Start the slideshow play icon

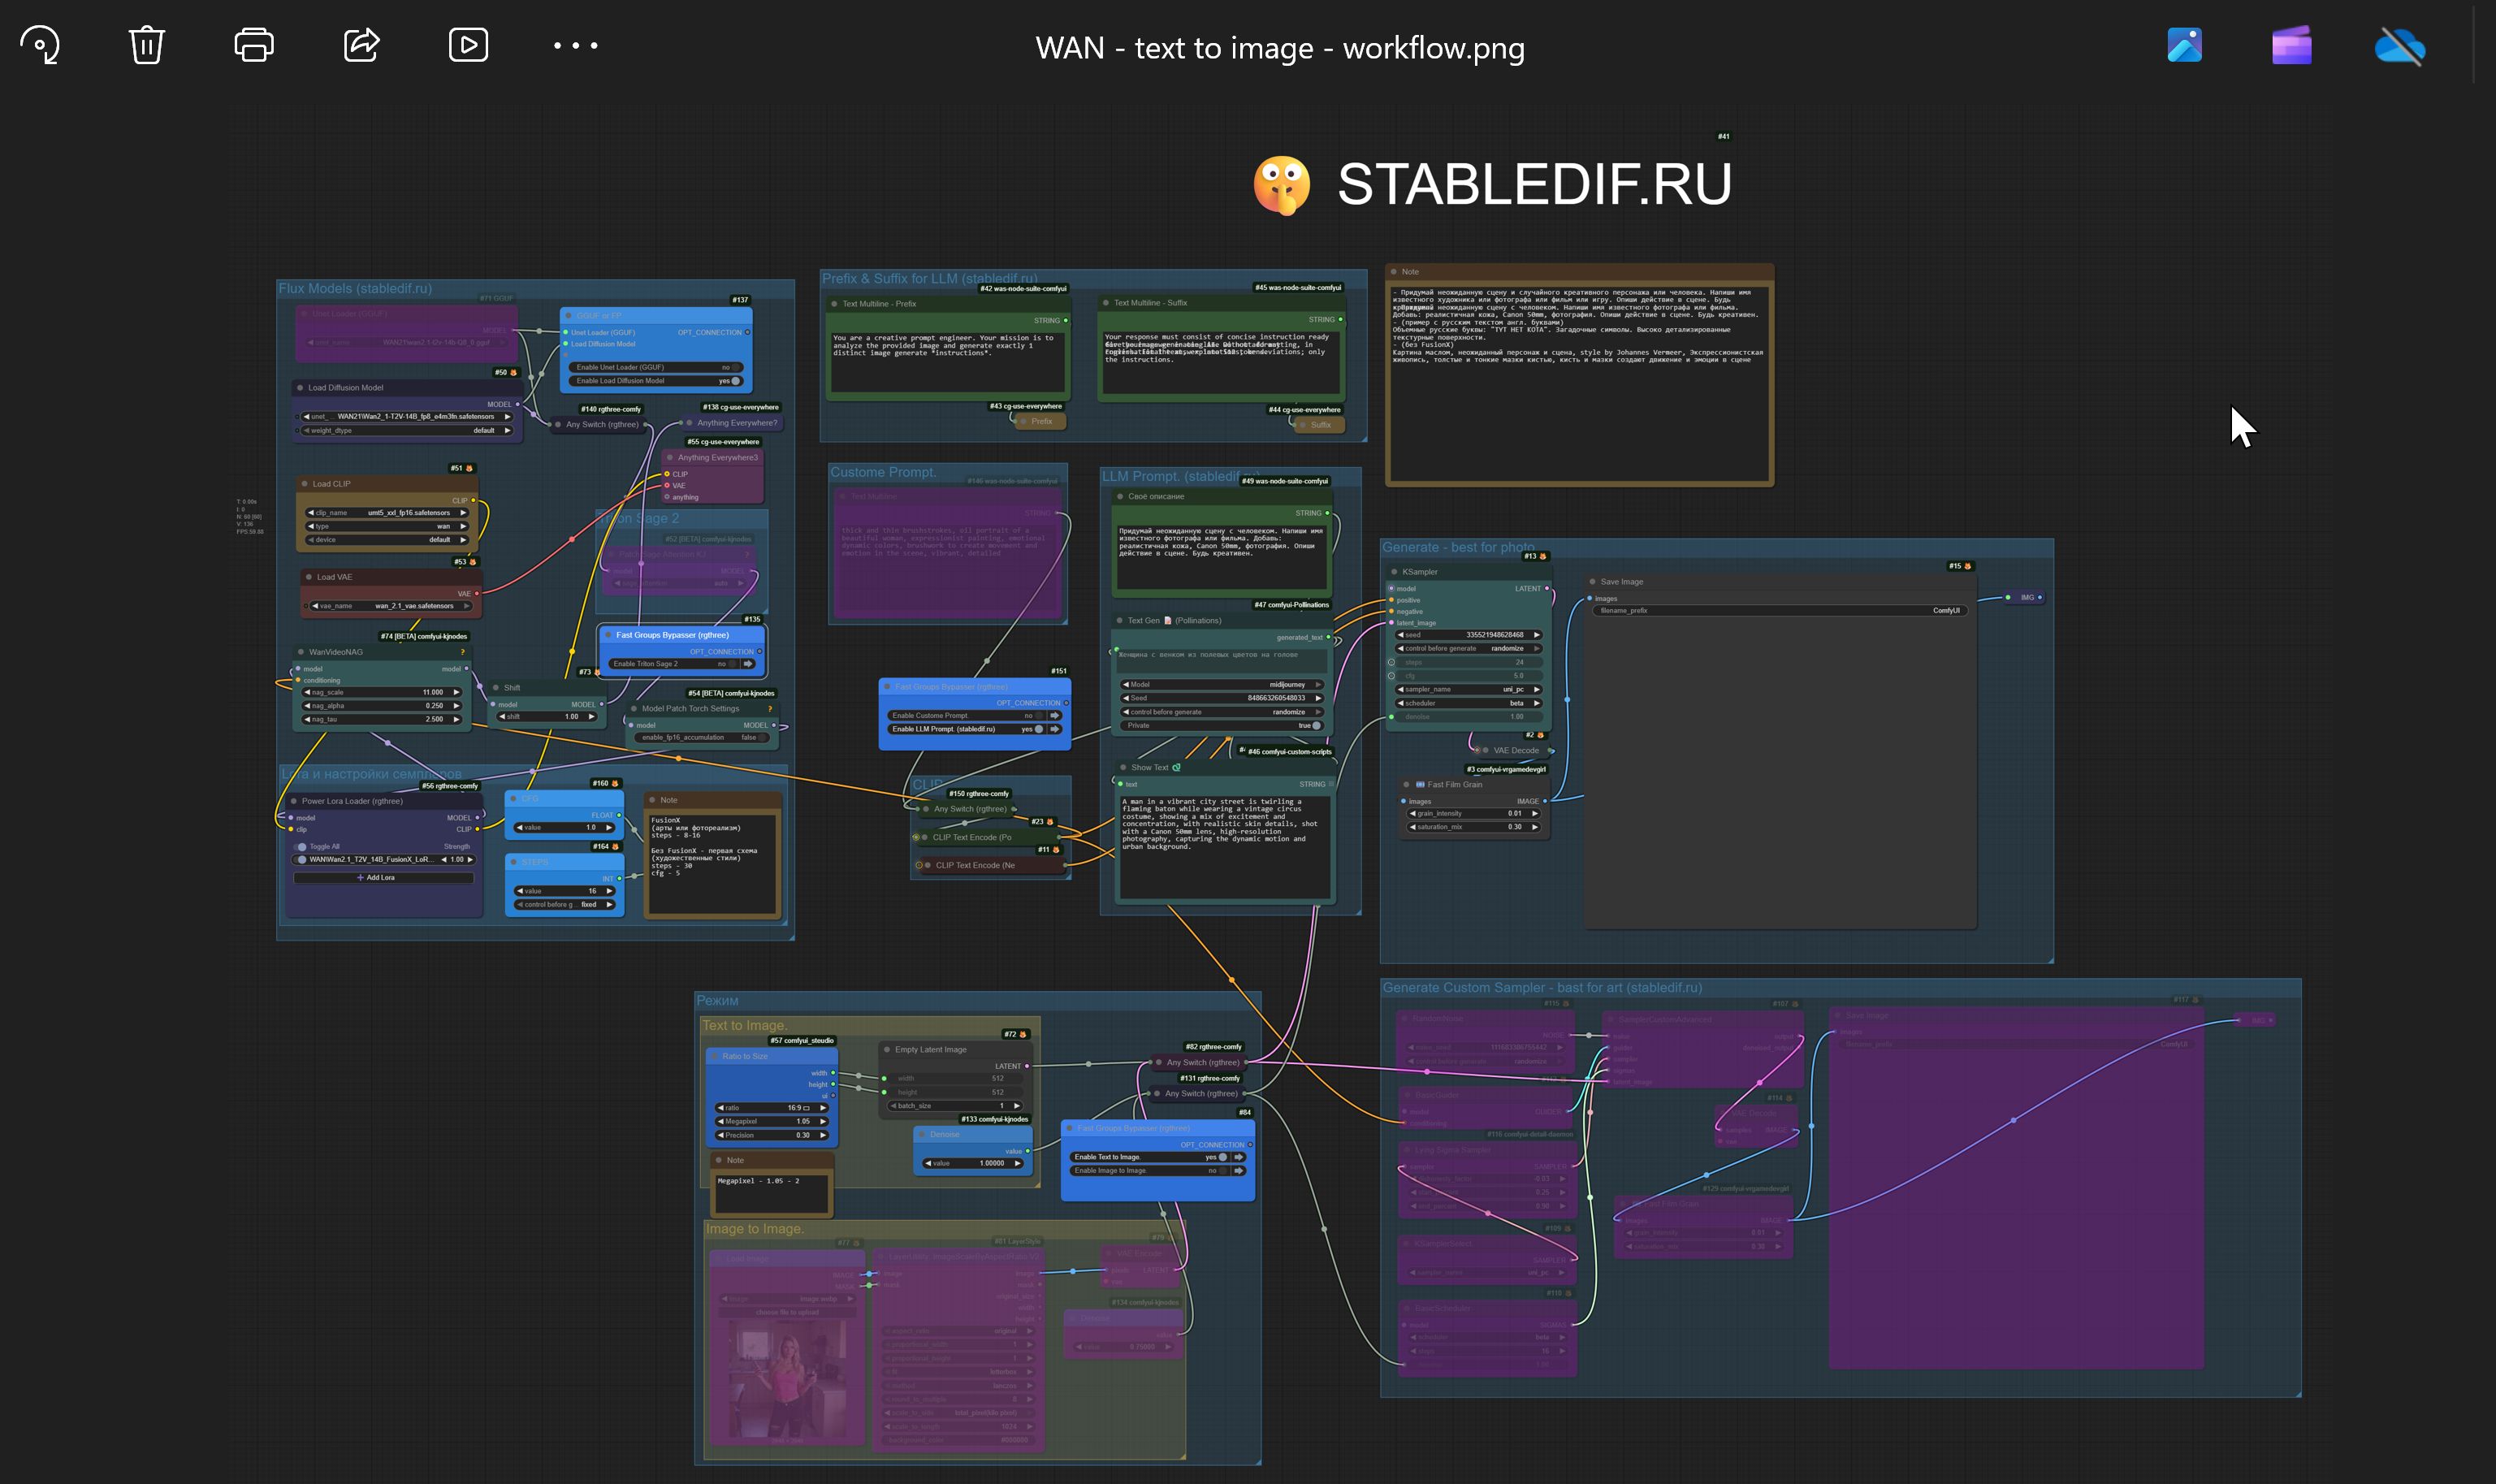click(x=468, y=45)
